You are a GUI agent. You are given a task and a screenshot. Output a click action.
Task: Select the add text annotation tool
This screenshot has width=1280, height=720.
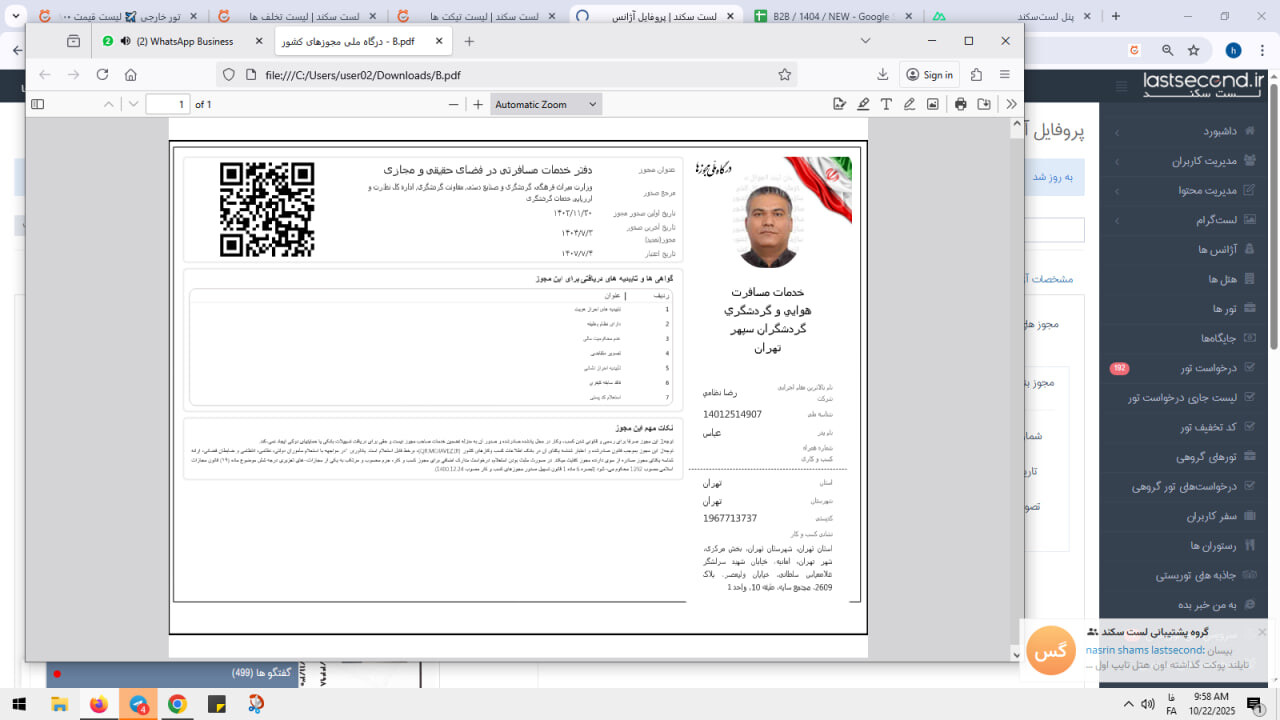(x=886, y=104)
